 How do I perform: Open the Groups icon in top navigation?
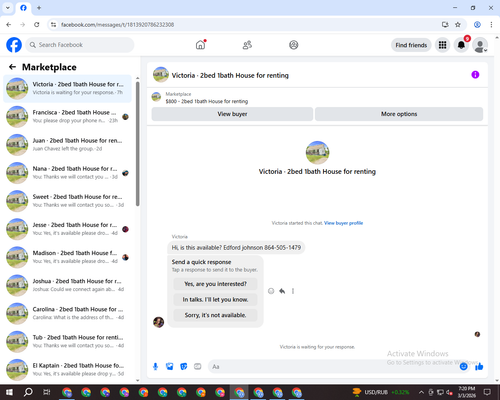coord(294,45)
